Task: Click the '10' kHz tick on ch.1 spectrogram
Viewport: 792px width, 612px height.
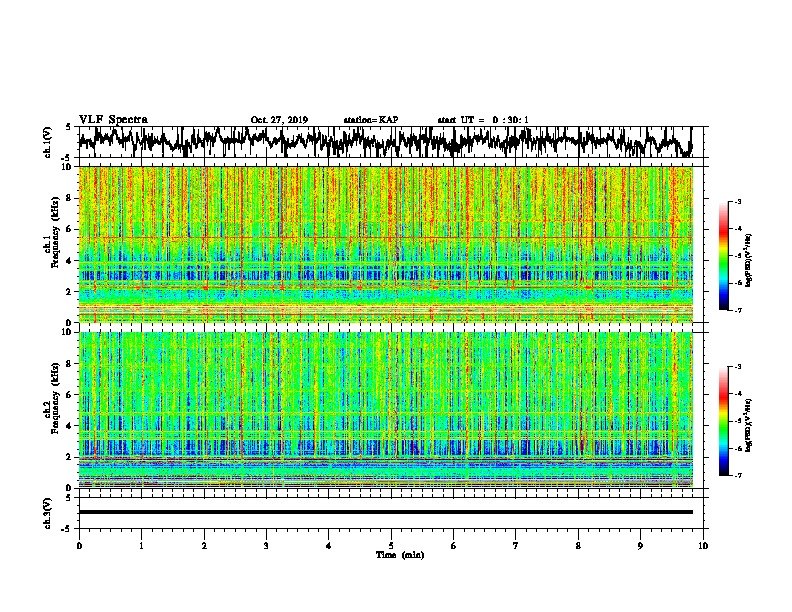Action: (x=67, y=167)
